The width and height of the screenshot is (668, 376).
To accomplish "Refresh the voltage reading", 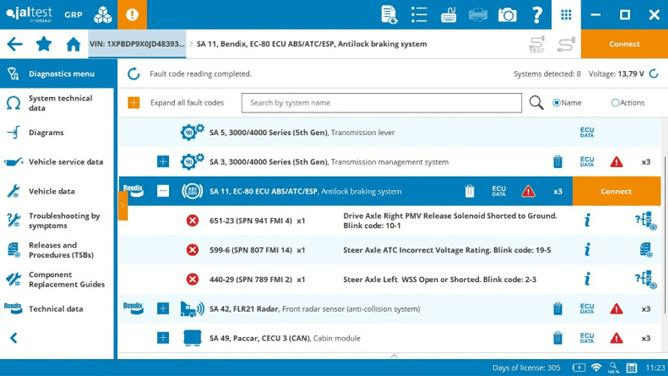I will 654,74.
